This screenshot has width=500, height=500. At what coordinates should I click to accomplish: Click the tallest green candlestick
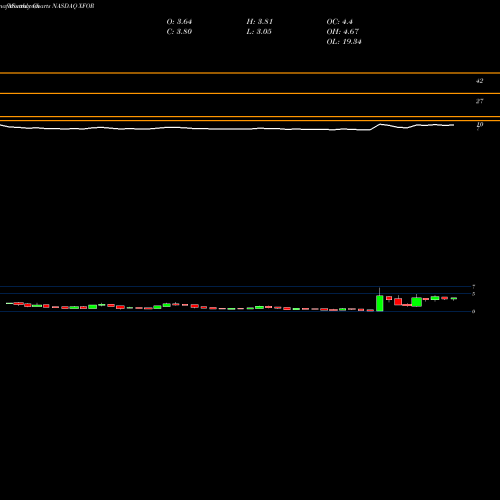tap(380, 303)
